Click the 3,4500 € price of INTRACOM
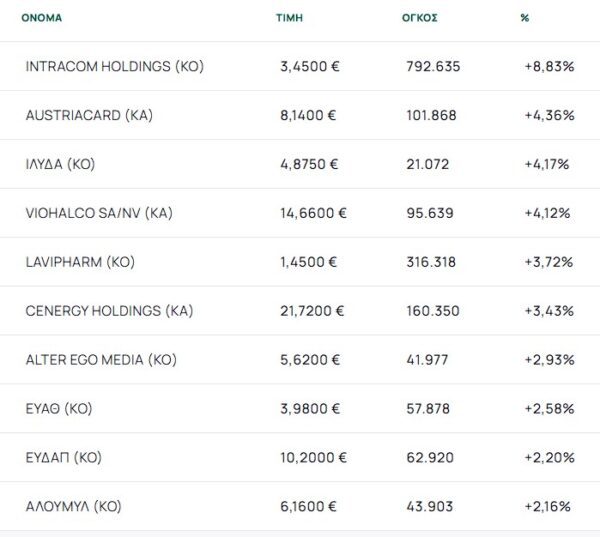Screen dimensions: 600x537 (309, 66)
